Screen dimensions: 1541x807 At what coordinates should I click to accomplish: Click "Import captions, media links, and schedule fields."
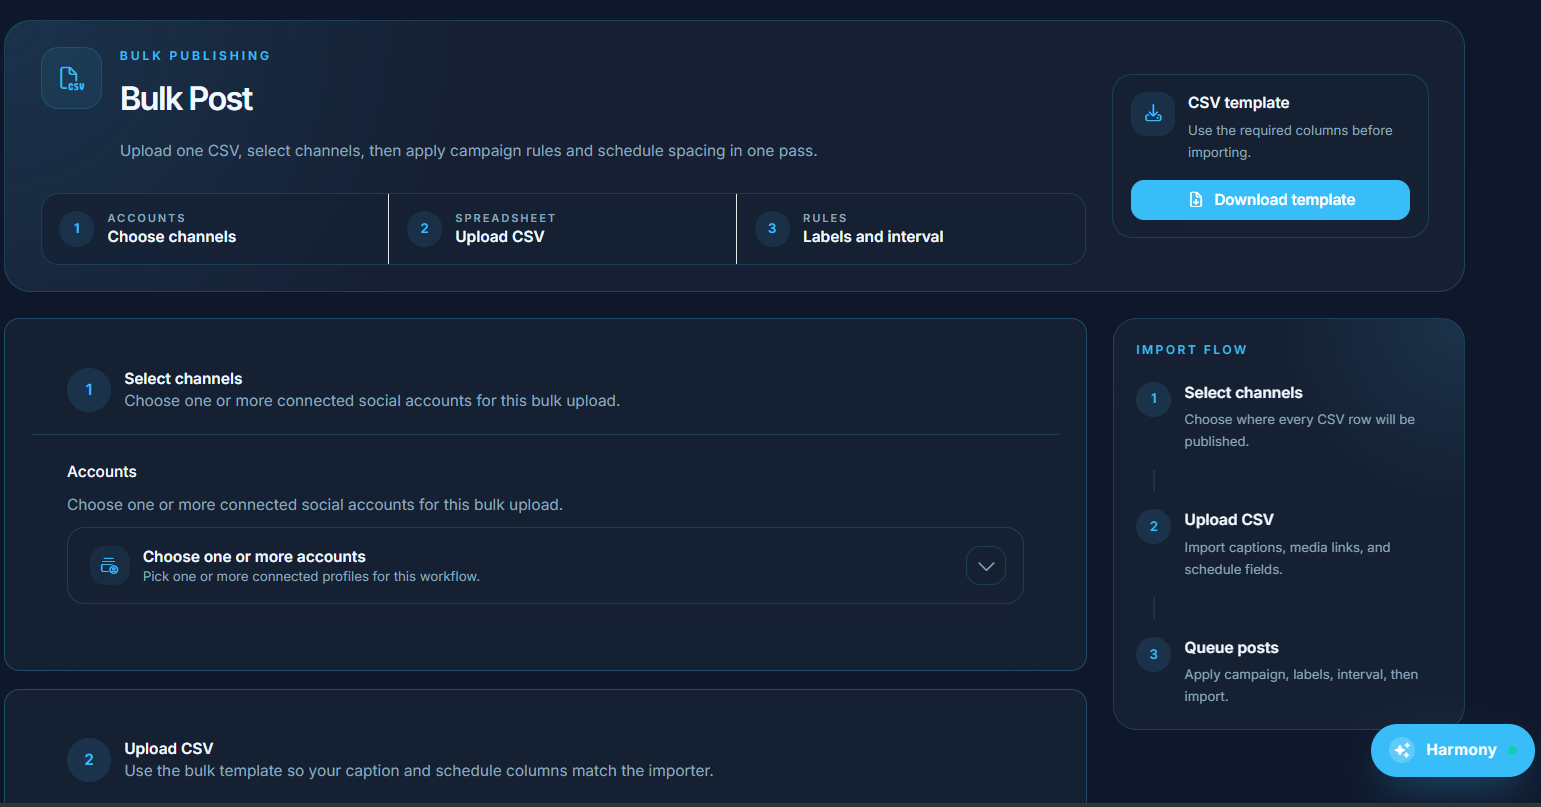pyautogui.click(x=1287, y=558)
